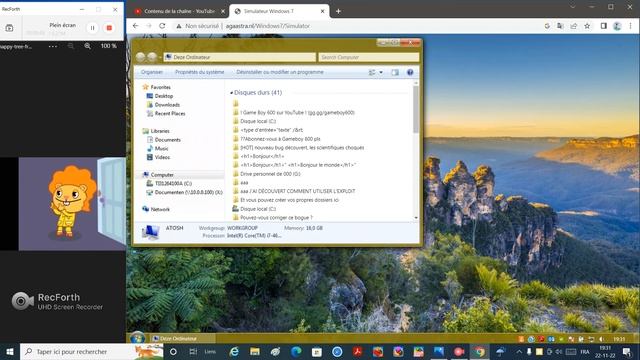Screen dimensions: 640x360
Task: Open Documents library
Action: (167, 140)
